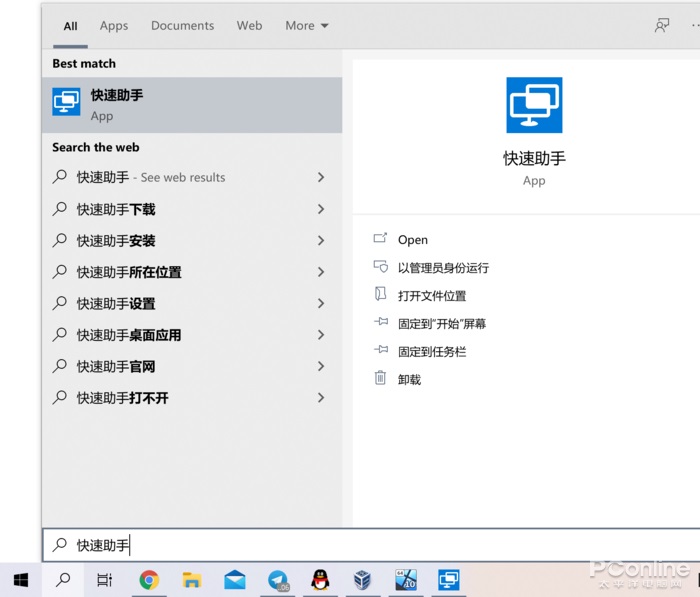The image size is (700, 597).
Task: Open Telegram from the taskbar
Action: click(x=278, y=580)
